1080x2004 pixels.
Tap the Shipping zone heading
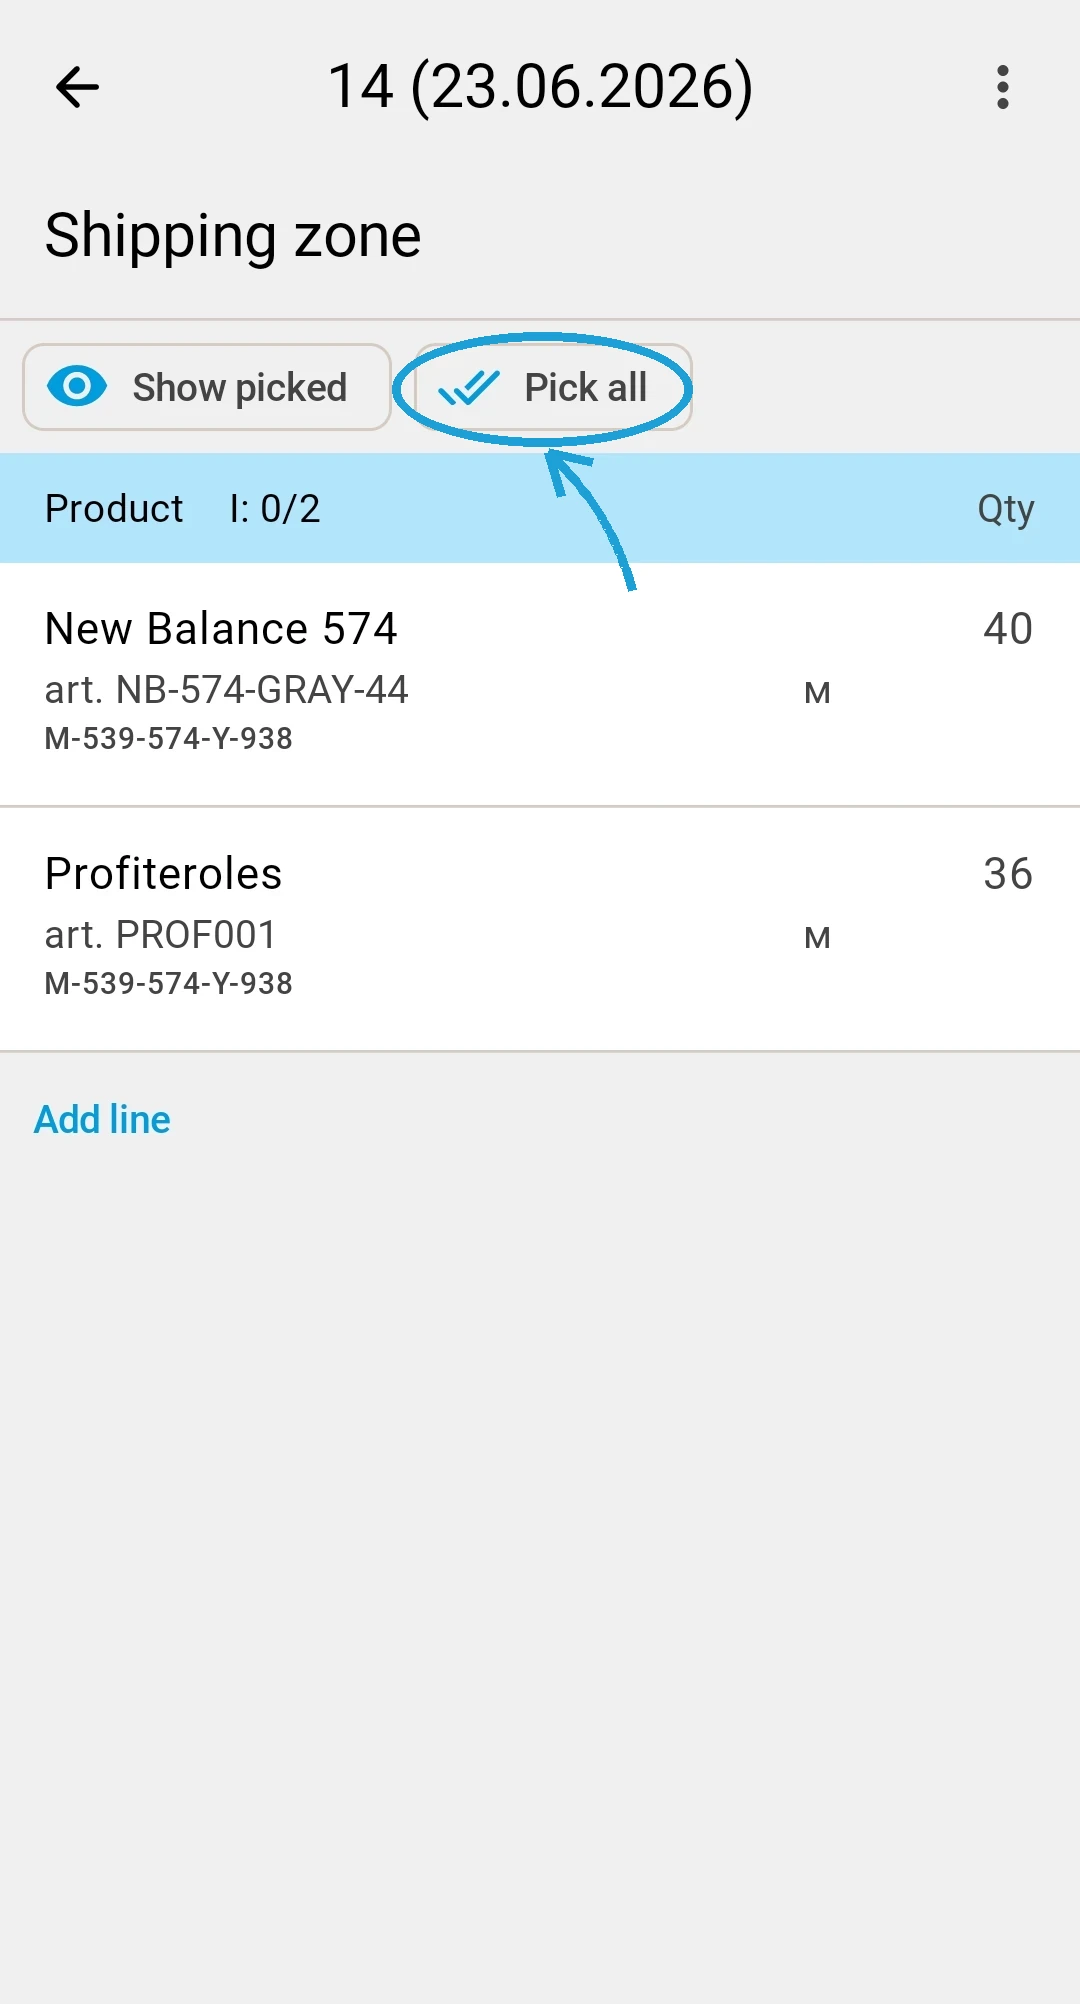pyautogui.click(x=233, y=237)
